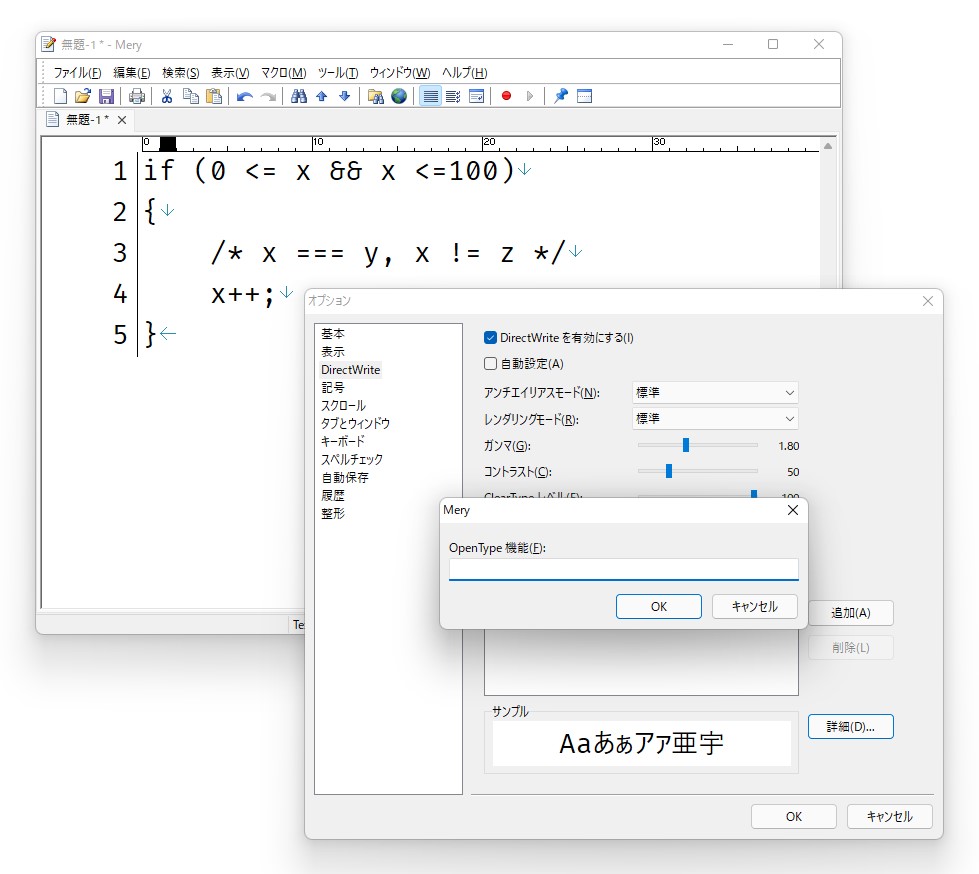Create a new file with the blank page icon
The width and height of the screenshot is (979, 874).
pos(58,95)
